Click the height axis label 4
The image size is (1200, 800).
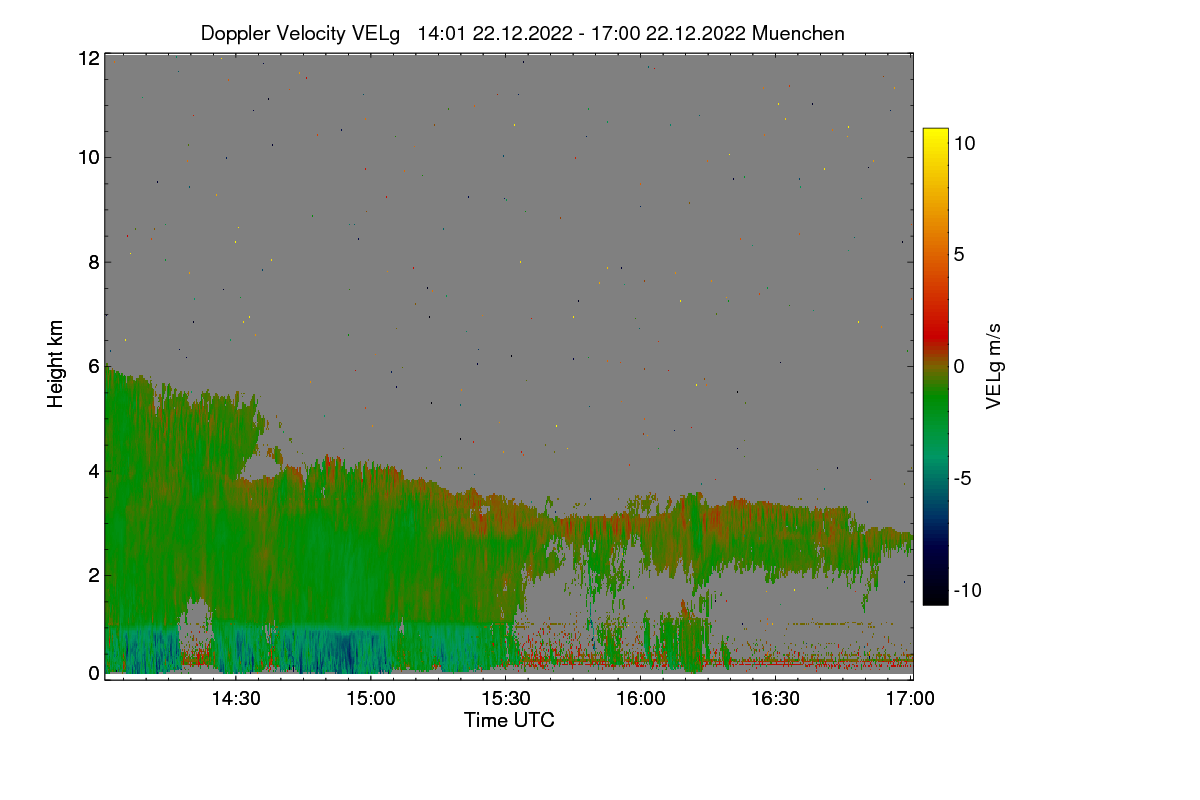click(94, 470)
